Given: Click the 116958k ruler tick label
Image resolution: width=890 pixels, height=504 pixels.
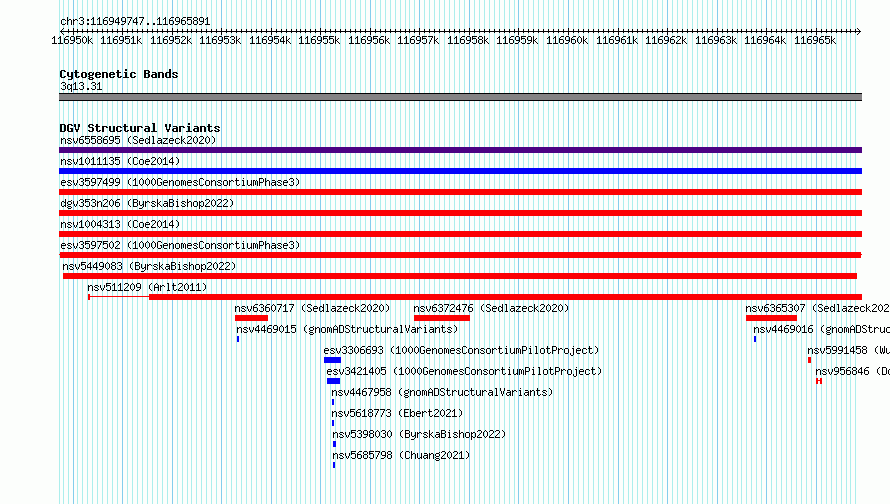Looking at the screenshot, I should click(x=468, y=40).
